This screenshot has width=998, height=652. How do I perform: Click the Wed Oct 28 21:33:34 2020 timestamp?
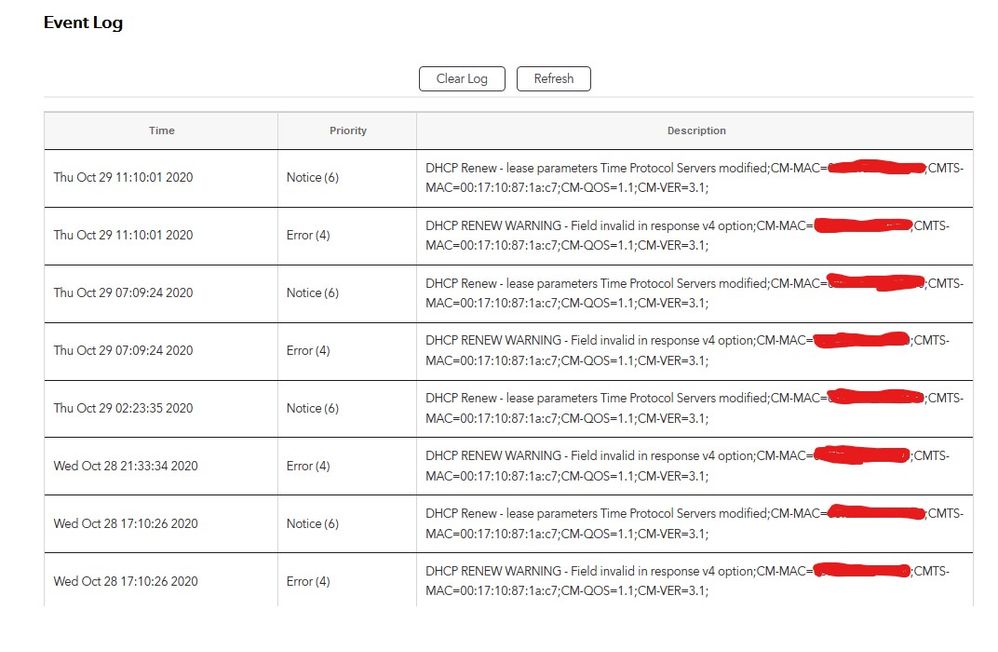point(126,466)
